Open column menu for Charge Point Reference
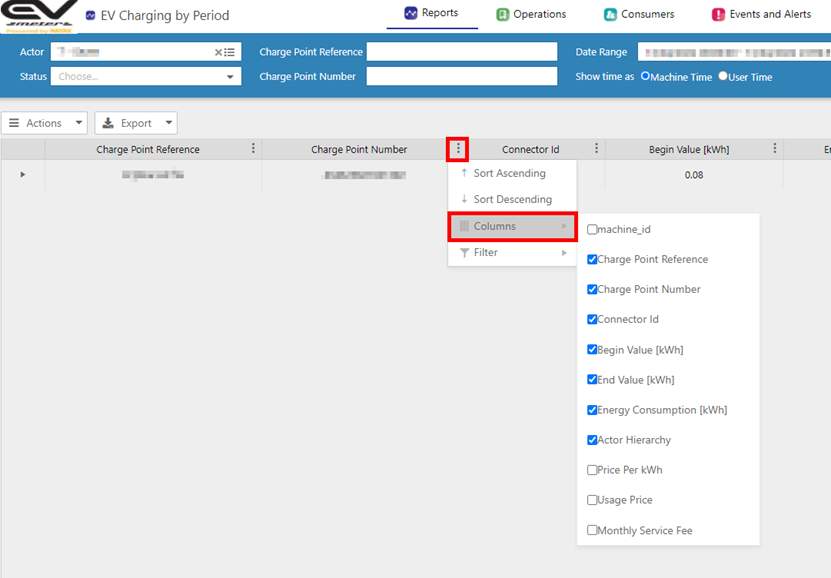 pyautogui.click(x=253, y=149)
